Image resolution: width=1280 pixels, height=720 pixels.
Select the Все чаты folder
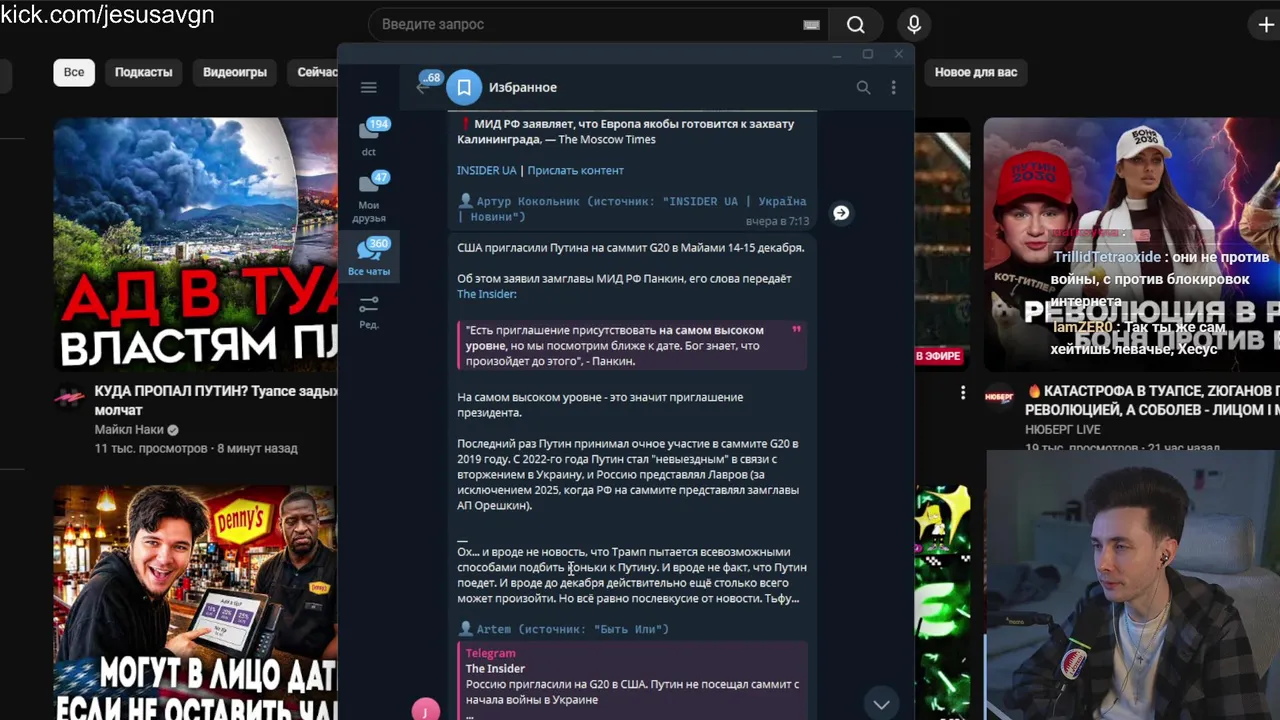tap(369, 256)
